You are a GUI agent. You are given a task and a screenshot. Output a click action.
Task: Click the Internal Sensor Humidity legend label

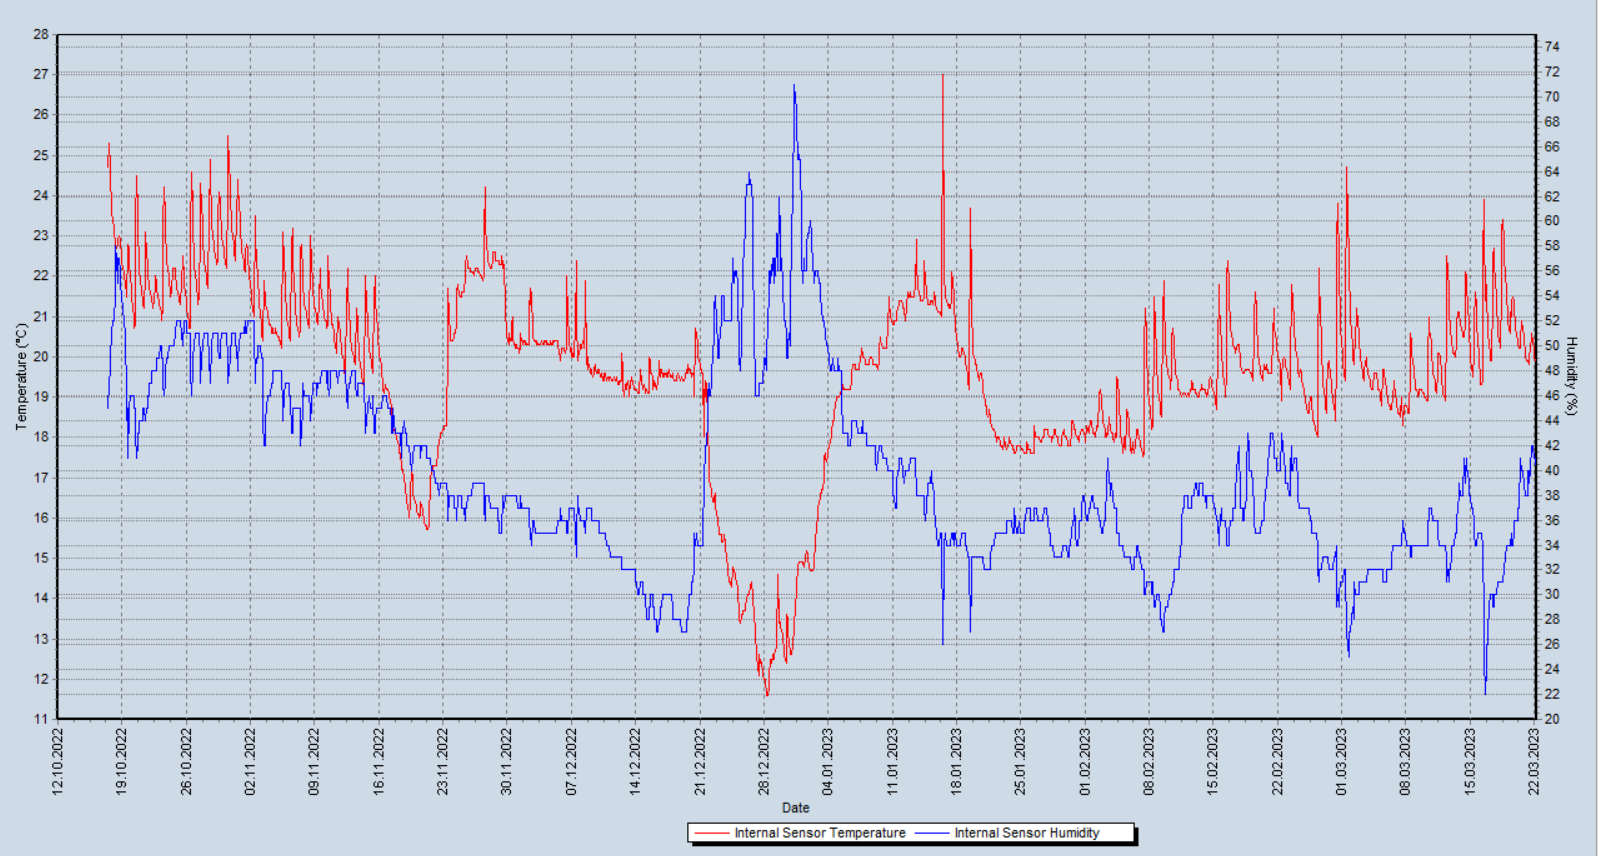(x=1026, y=833)
